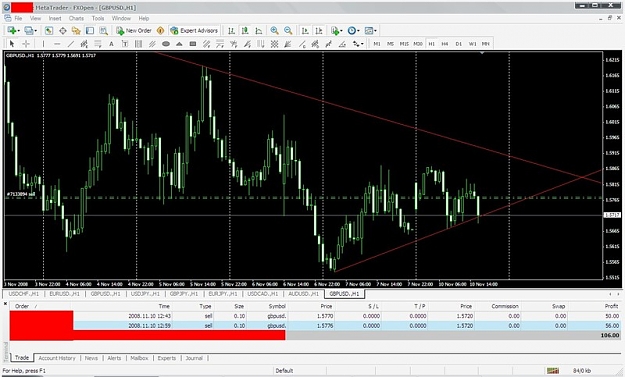Switch timeframe to M15
The width and height of the screenshot is (625, 377).
tap(404, 43)
